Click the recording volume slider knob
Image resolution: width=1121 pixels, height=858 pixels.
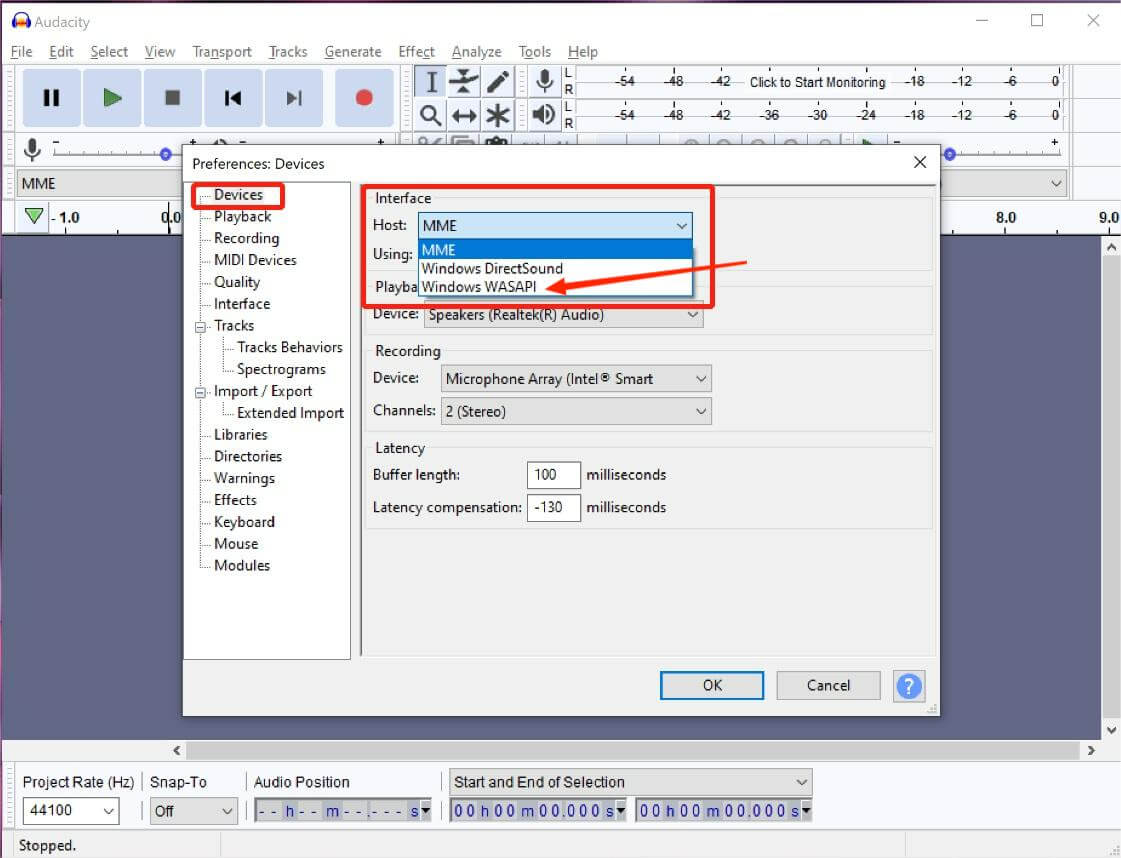166,154
